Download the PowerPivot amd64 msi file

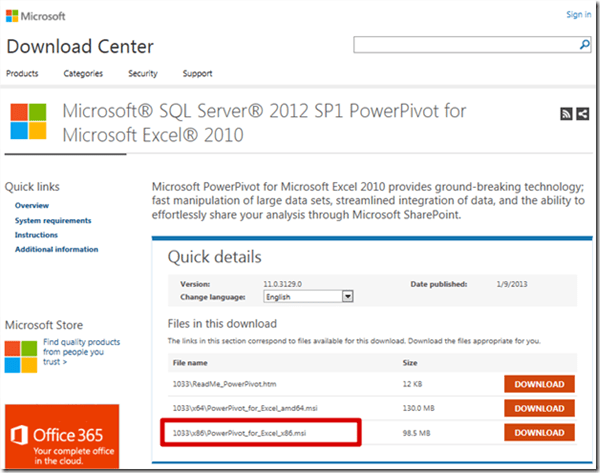(539, 408)
